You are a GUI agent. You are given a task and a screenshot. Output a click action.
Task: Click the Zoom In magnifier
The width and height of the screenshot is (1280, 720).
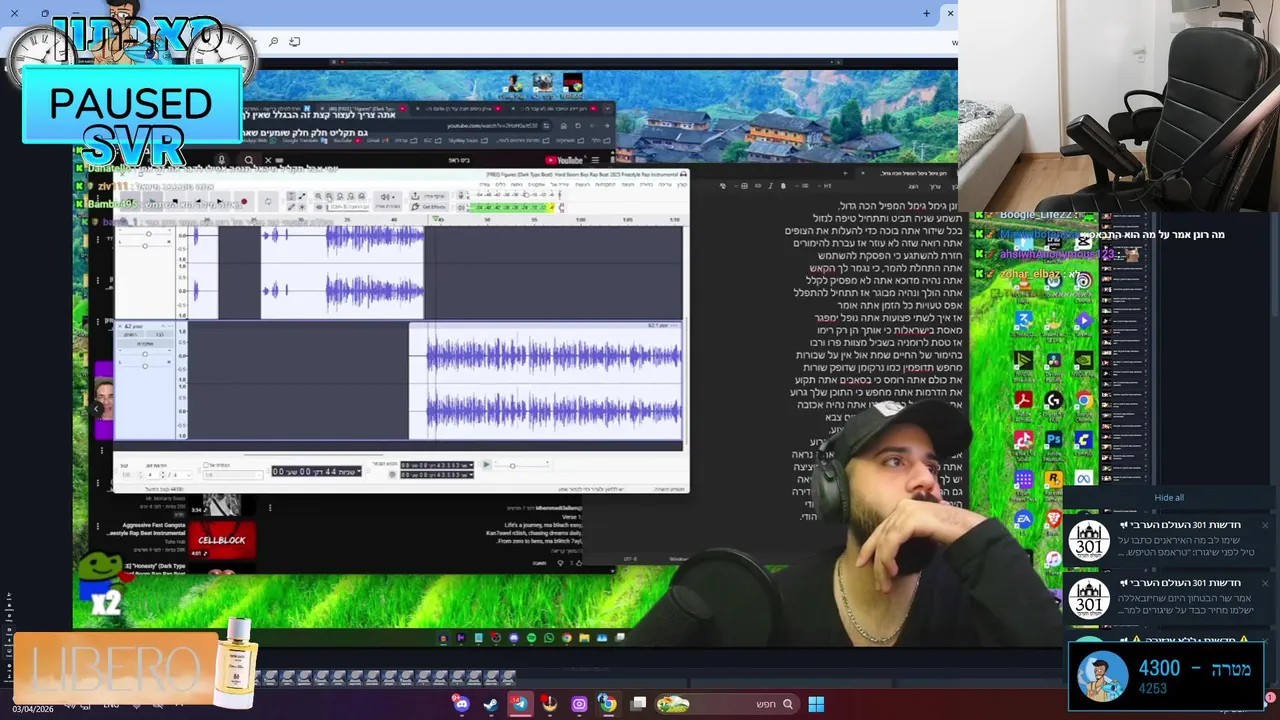pos(318,196)
